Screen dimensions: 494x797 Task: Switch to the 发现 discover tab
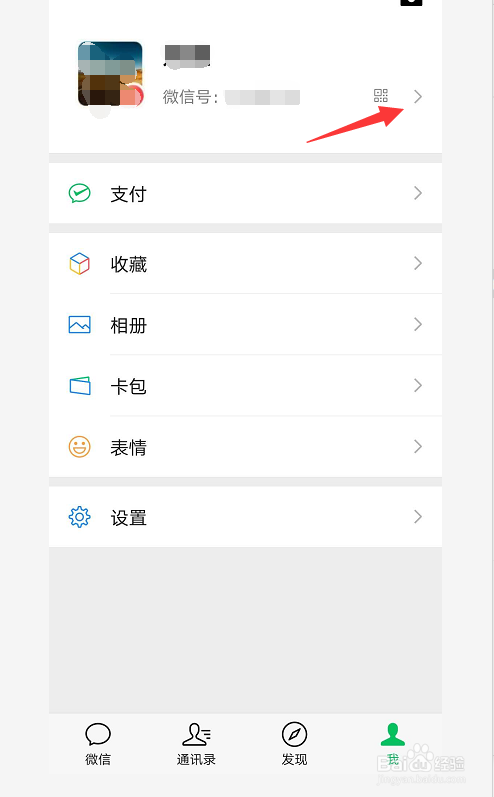294,744
